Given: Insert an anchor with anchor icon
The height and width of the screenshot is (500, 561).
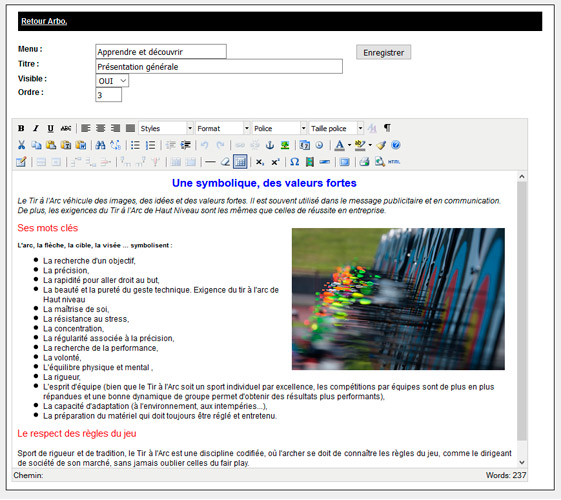Looking at the screenshot, I should click(x=270, y=145).
